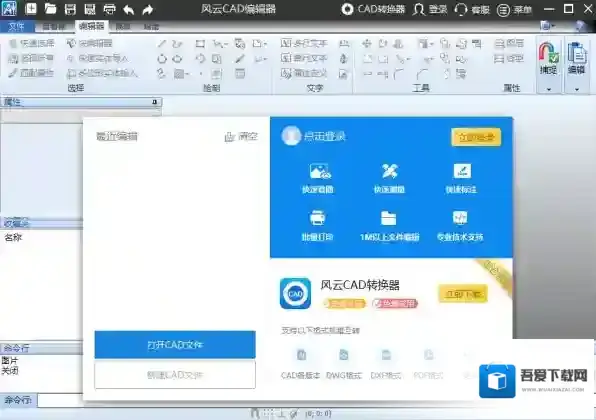Click the 快速测图 feature icon

389,171
